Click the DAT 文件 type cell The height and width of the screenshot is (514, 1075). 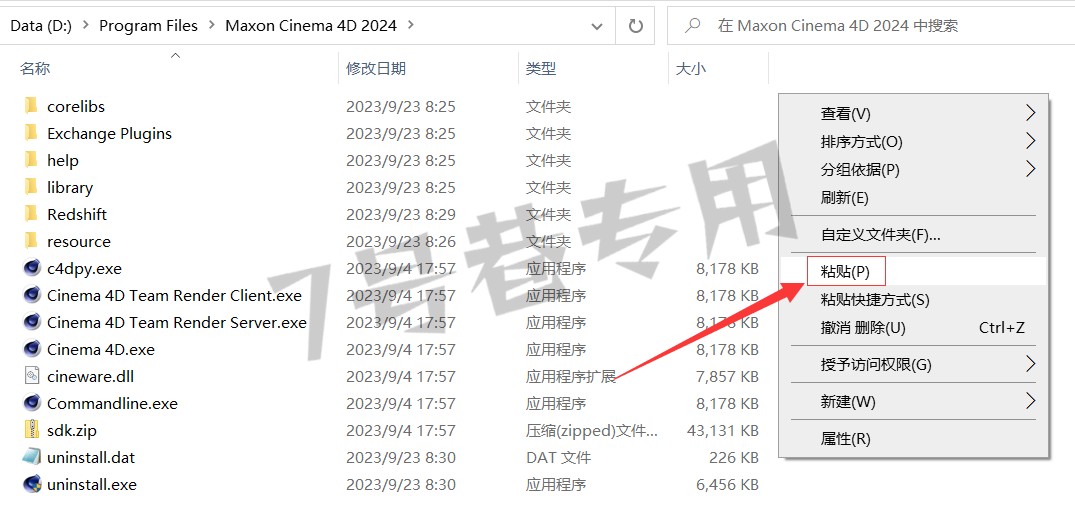558,457
